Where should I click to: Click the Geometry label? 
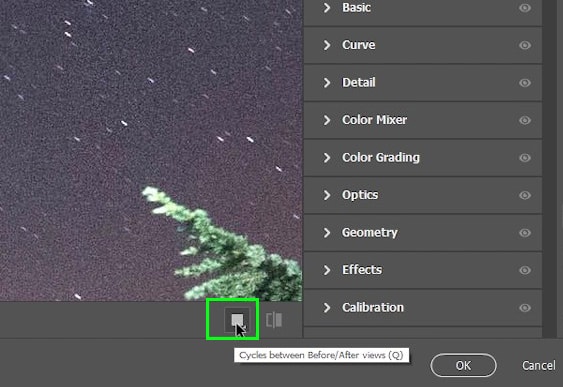[x=369, y=233]
